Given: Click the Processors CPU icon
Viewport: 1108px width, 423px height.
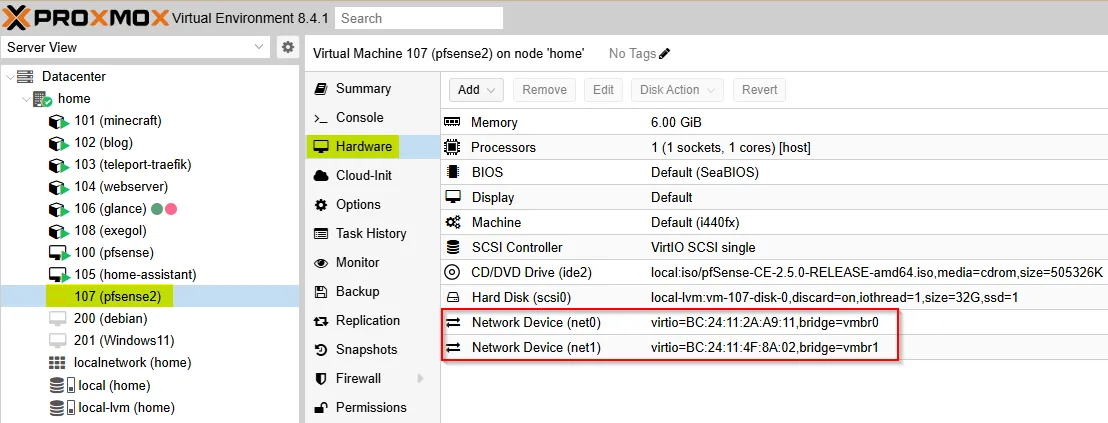Looking at the screenshot, I should (x=453, y=147).
